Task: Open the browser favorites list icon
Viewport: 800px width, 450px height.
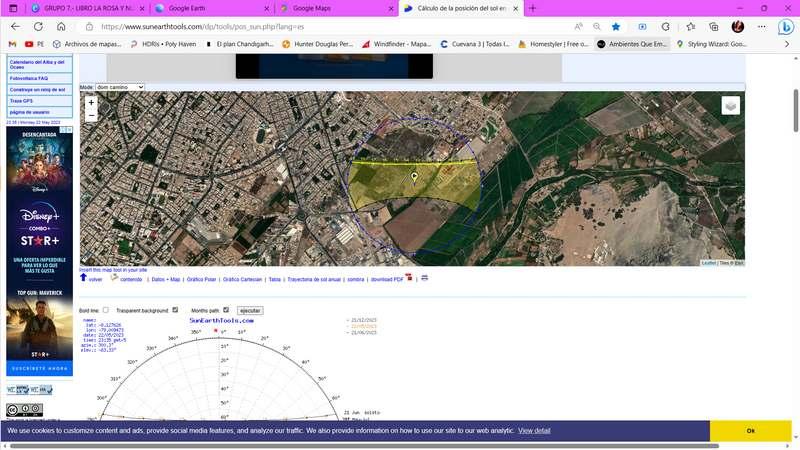Action: [x=690, y=27]
